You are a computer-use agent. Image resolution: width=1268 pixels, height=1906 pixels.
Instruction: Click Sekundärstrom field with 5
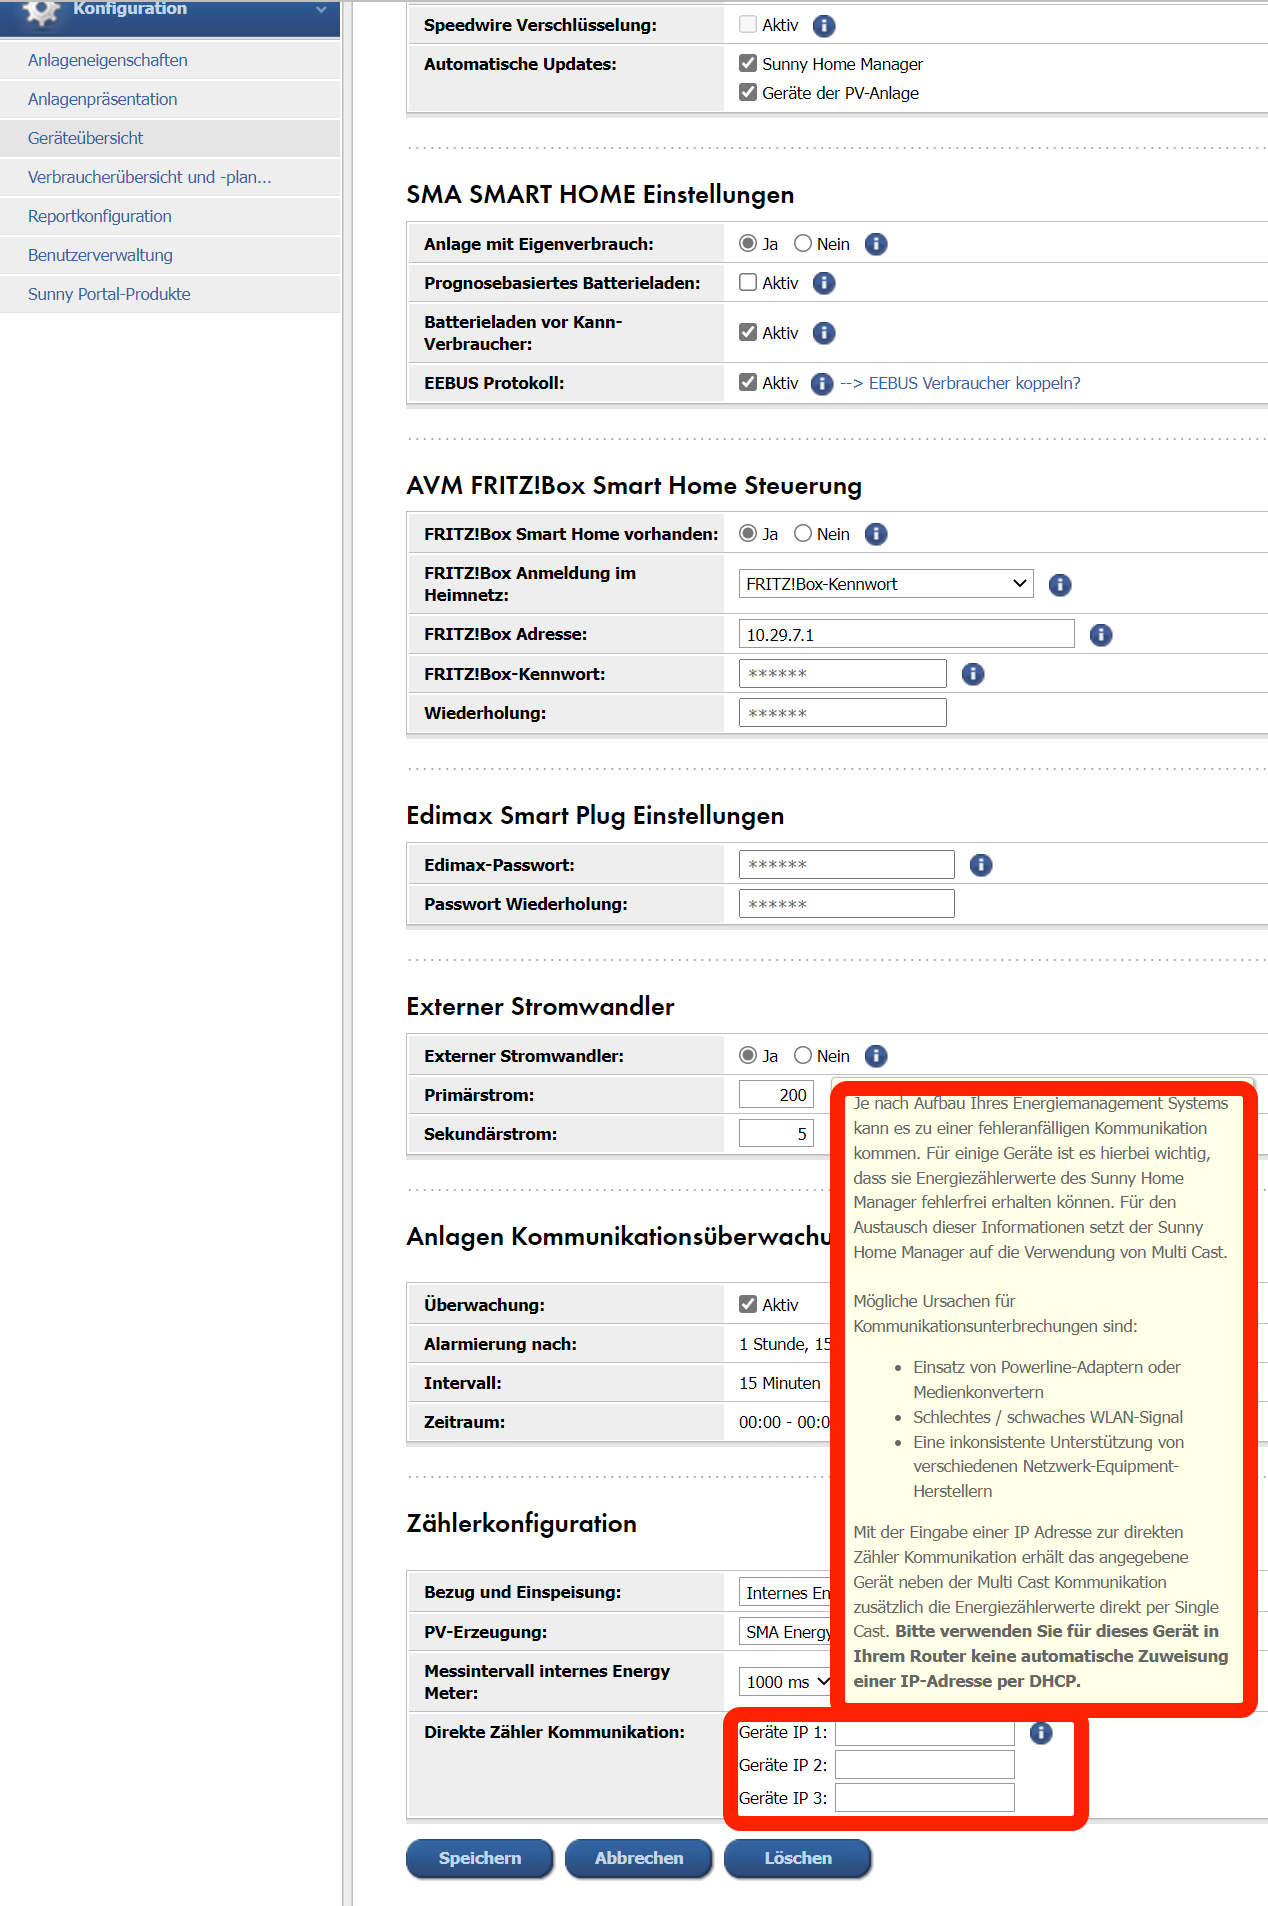(x=777, y=1133)
